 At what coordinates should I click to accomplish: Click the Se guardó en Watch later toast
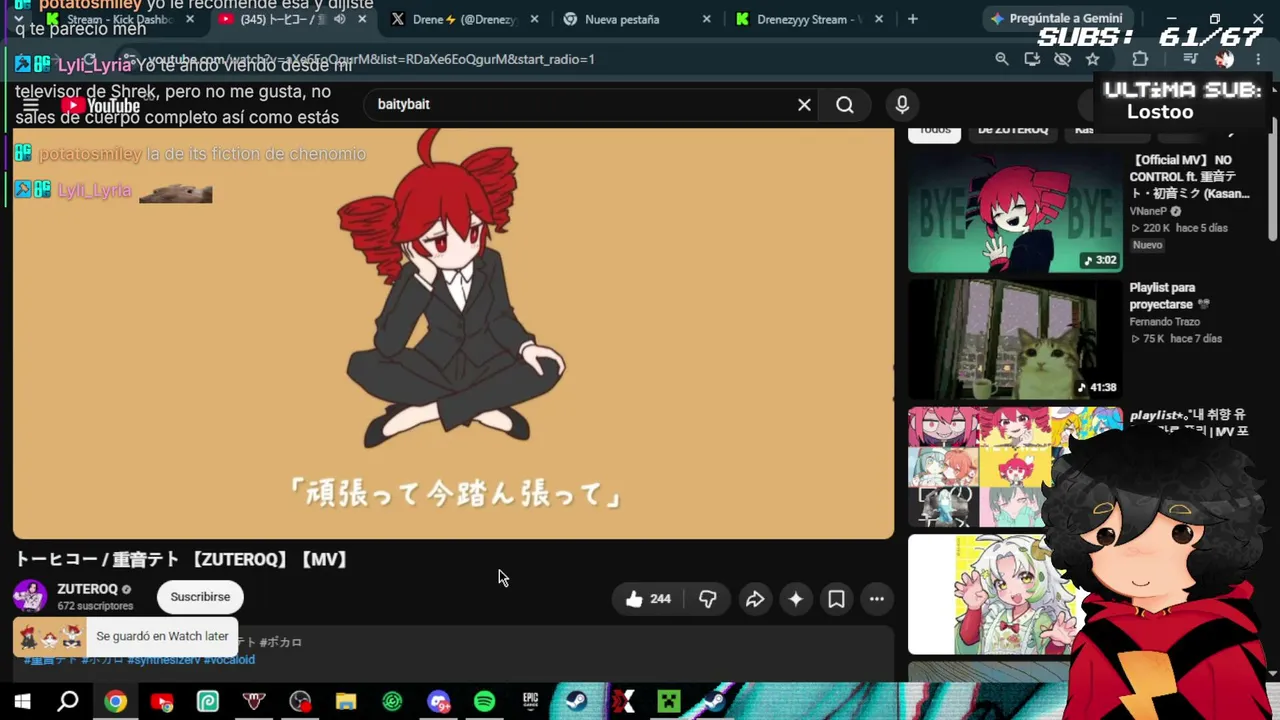click(126, 636)
